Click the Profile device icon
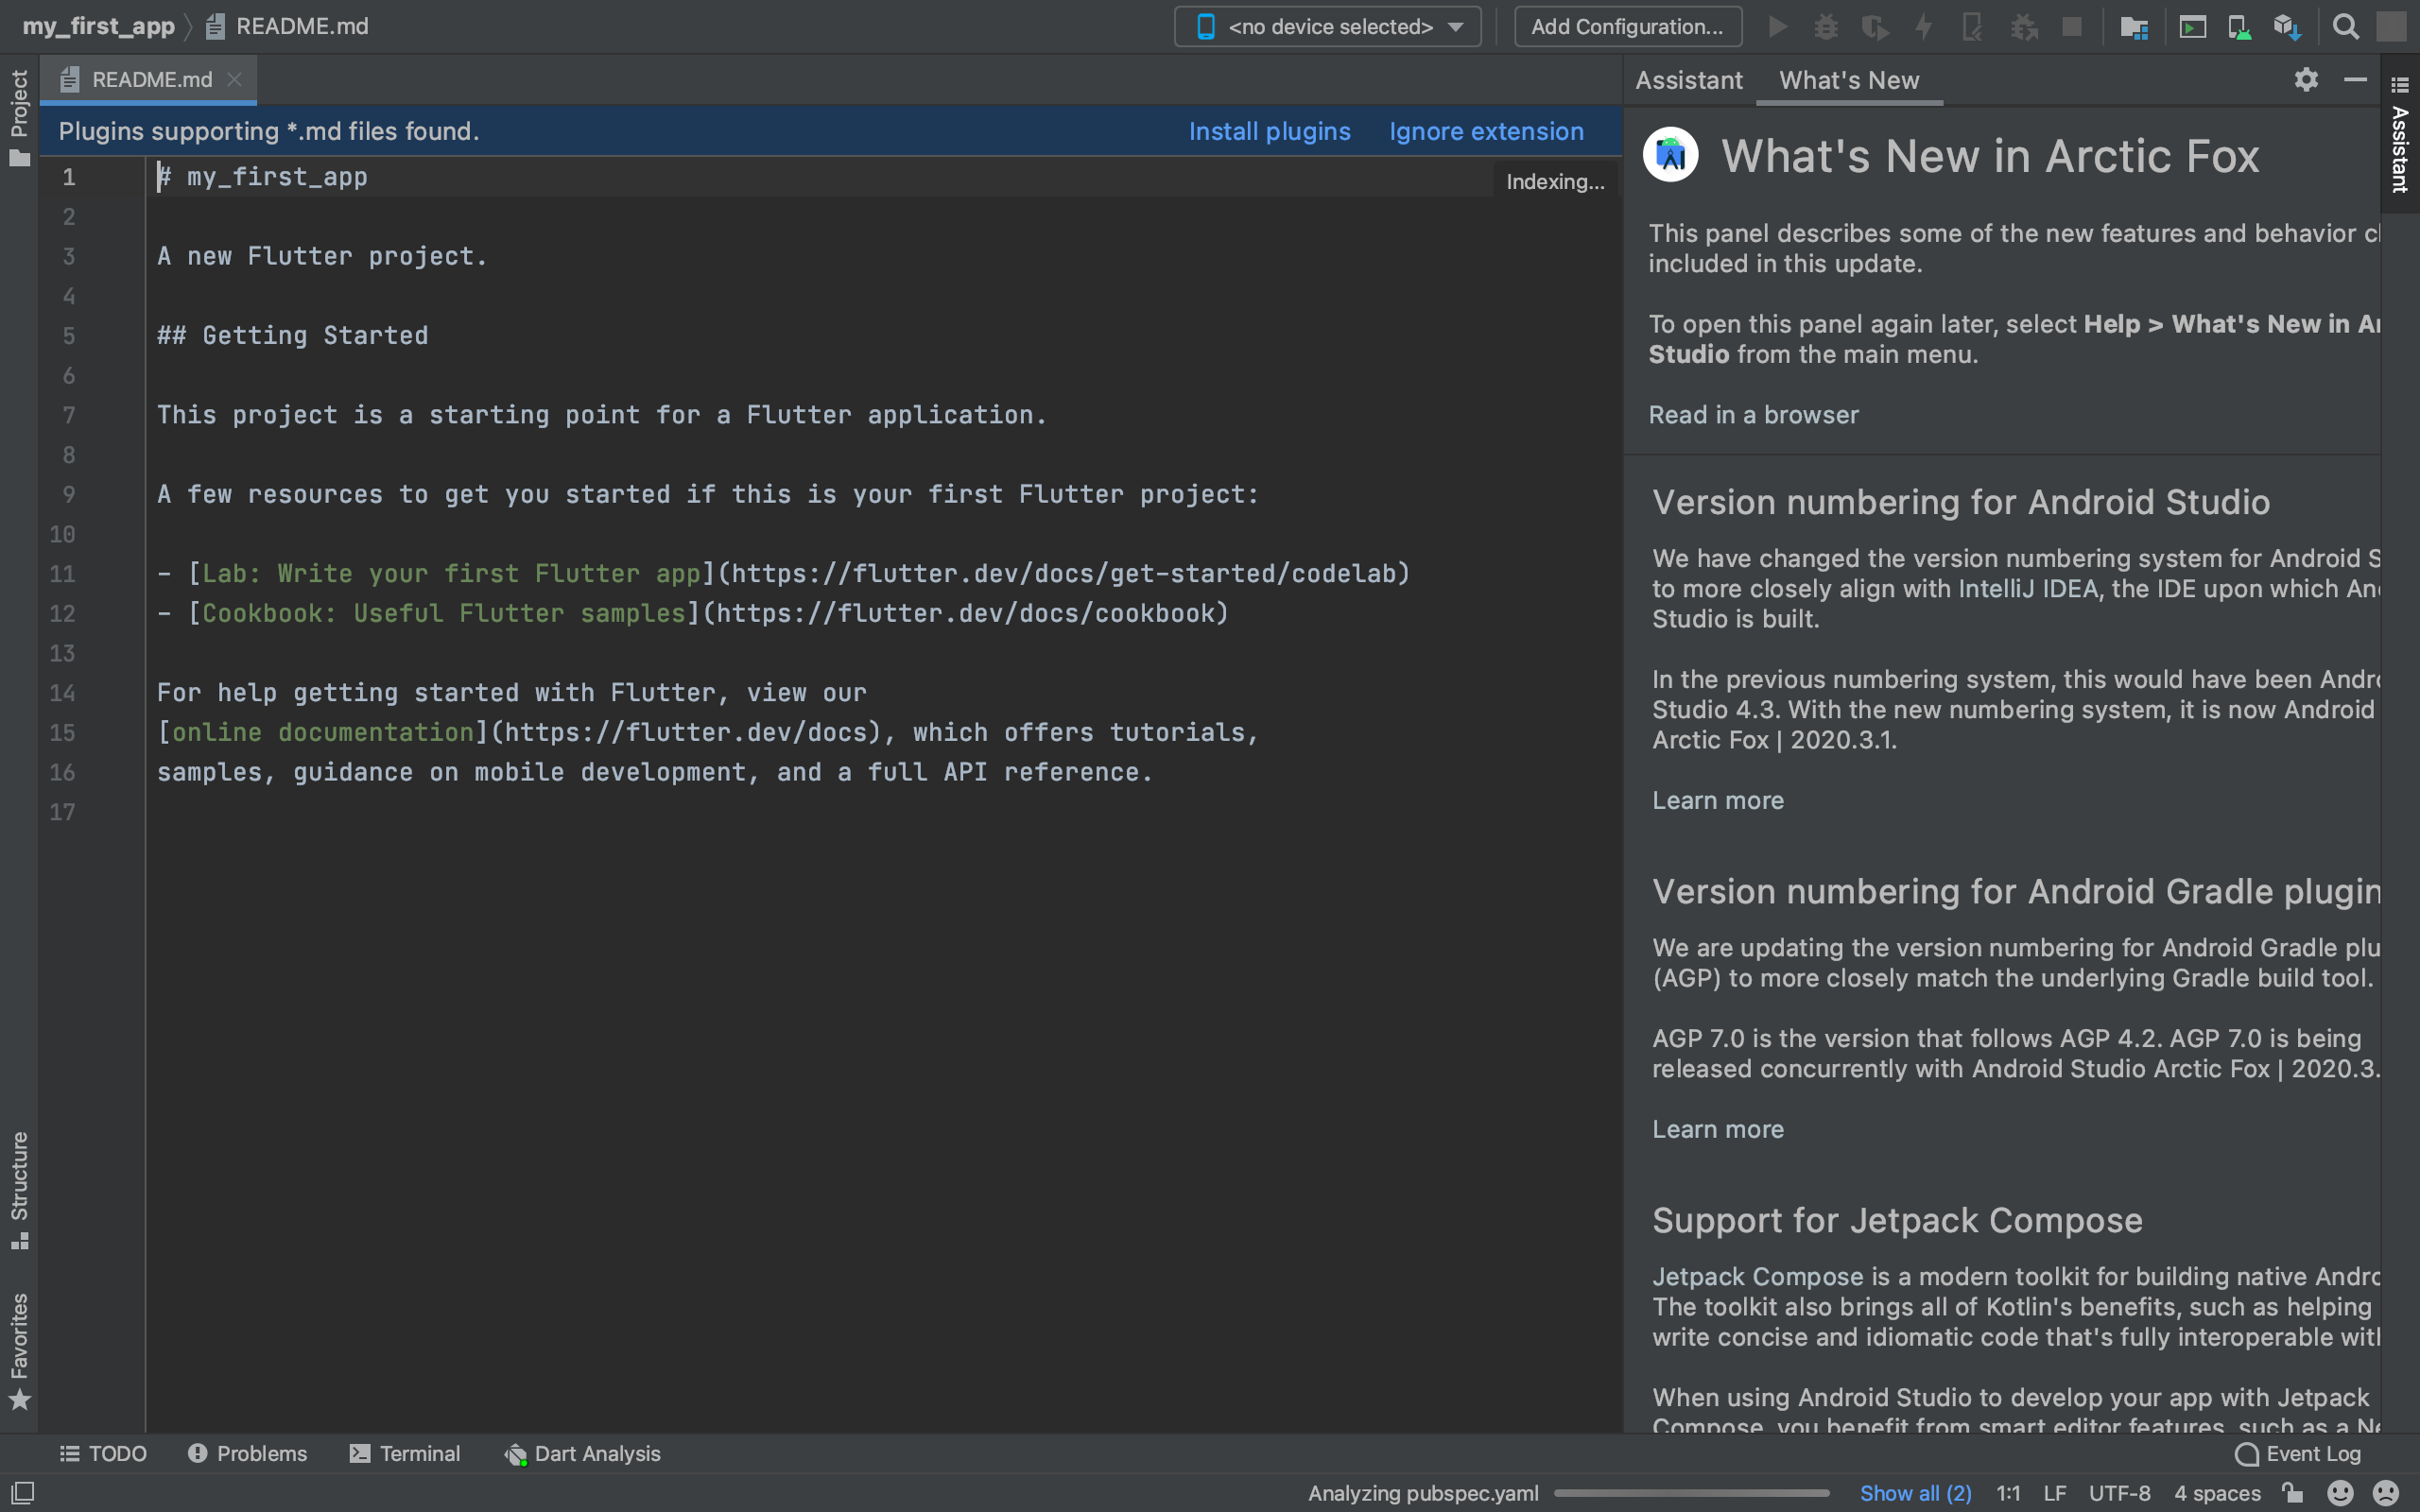 click(1973, 27)
